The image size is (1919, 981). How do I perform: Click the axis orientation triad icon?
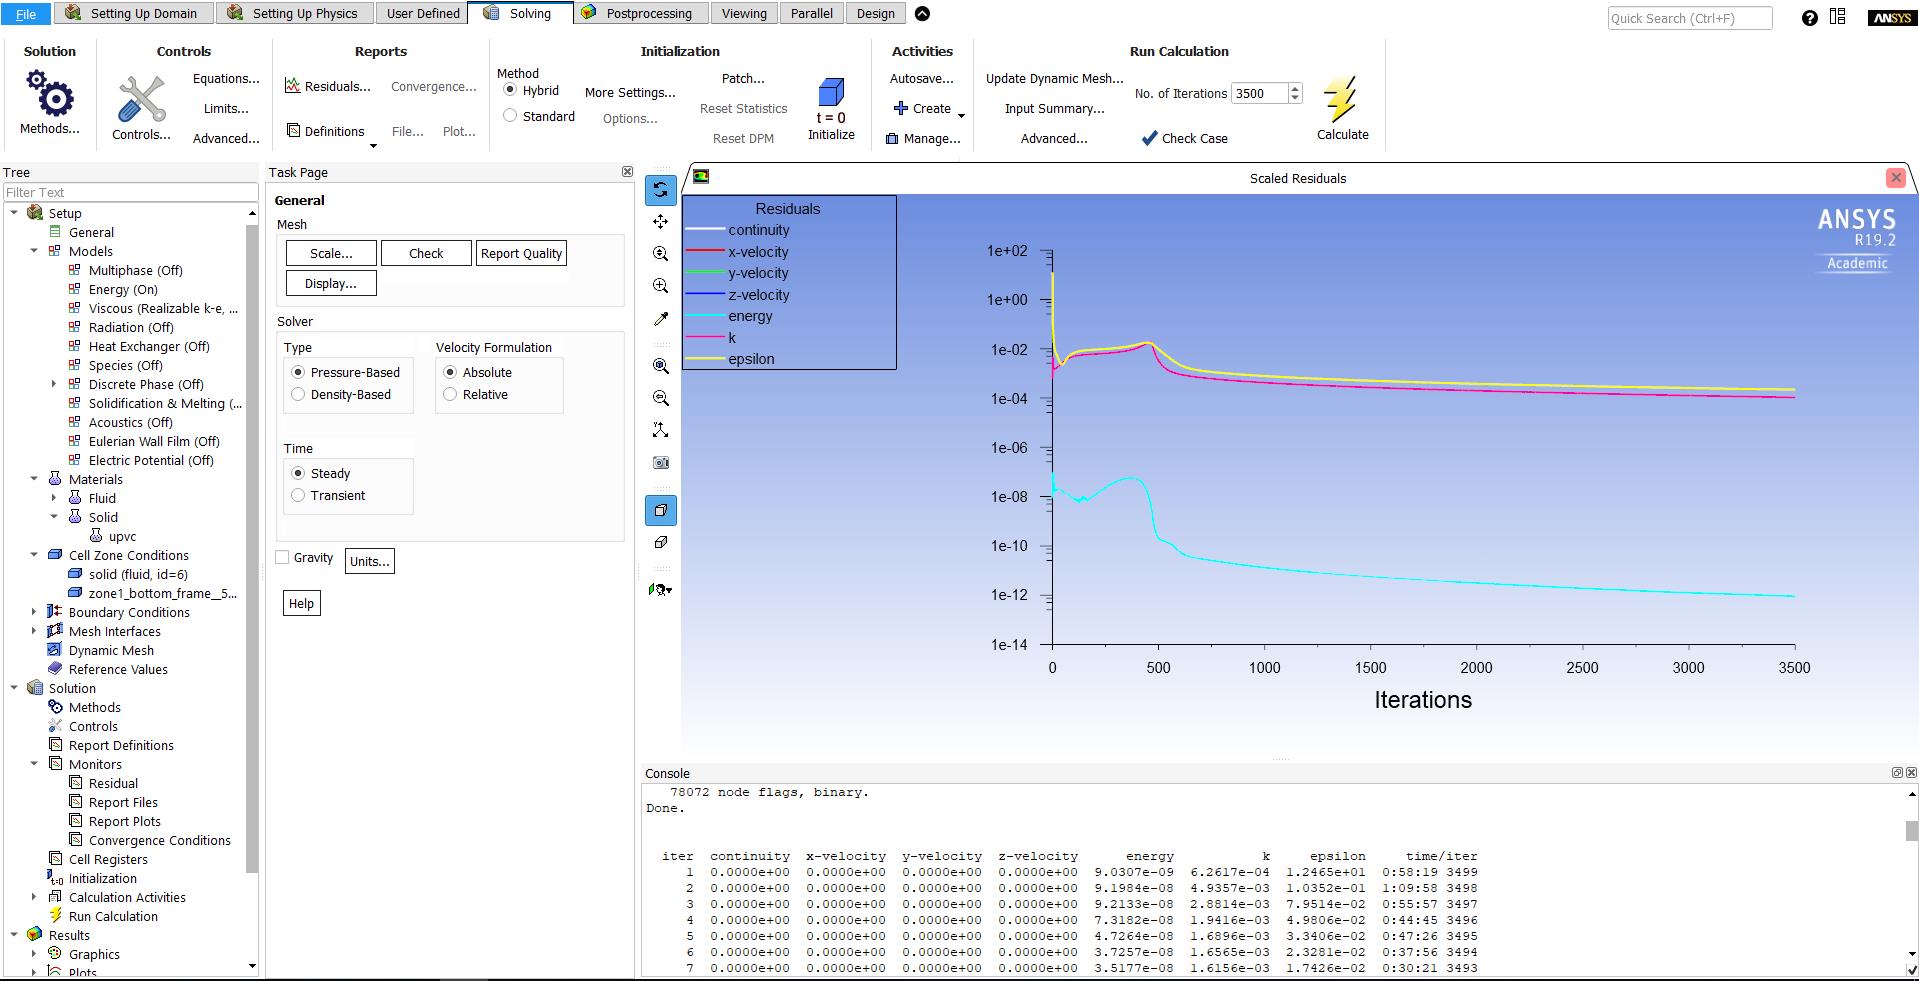click(661, 430)
